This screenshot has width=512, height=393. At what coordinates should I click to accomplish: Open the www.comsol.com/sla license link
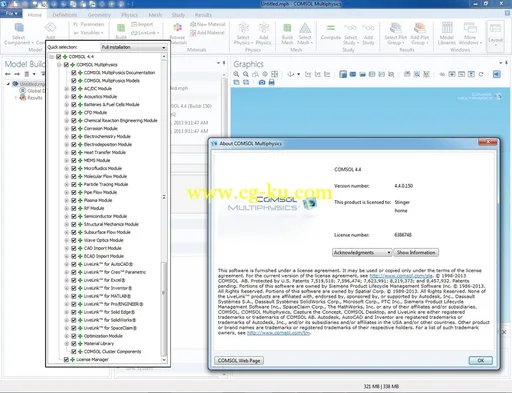(401, 276)
